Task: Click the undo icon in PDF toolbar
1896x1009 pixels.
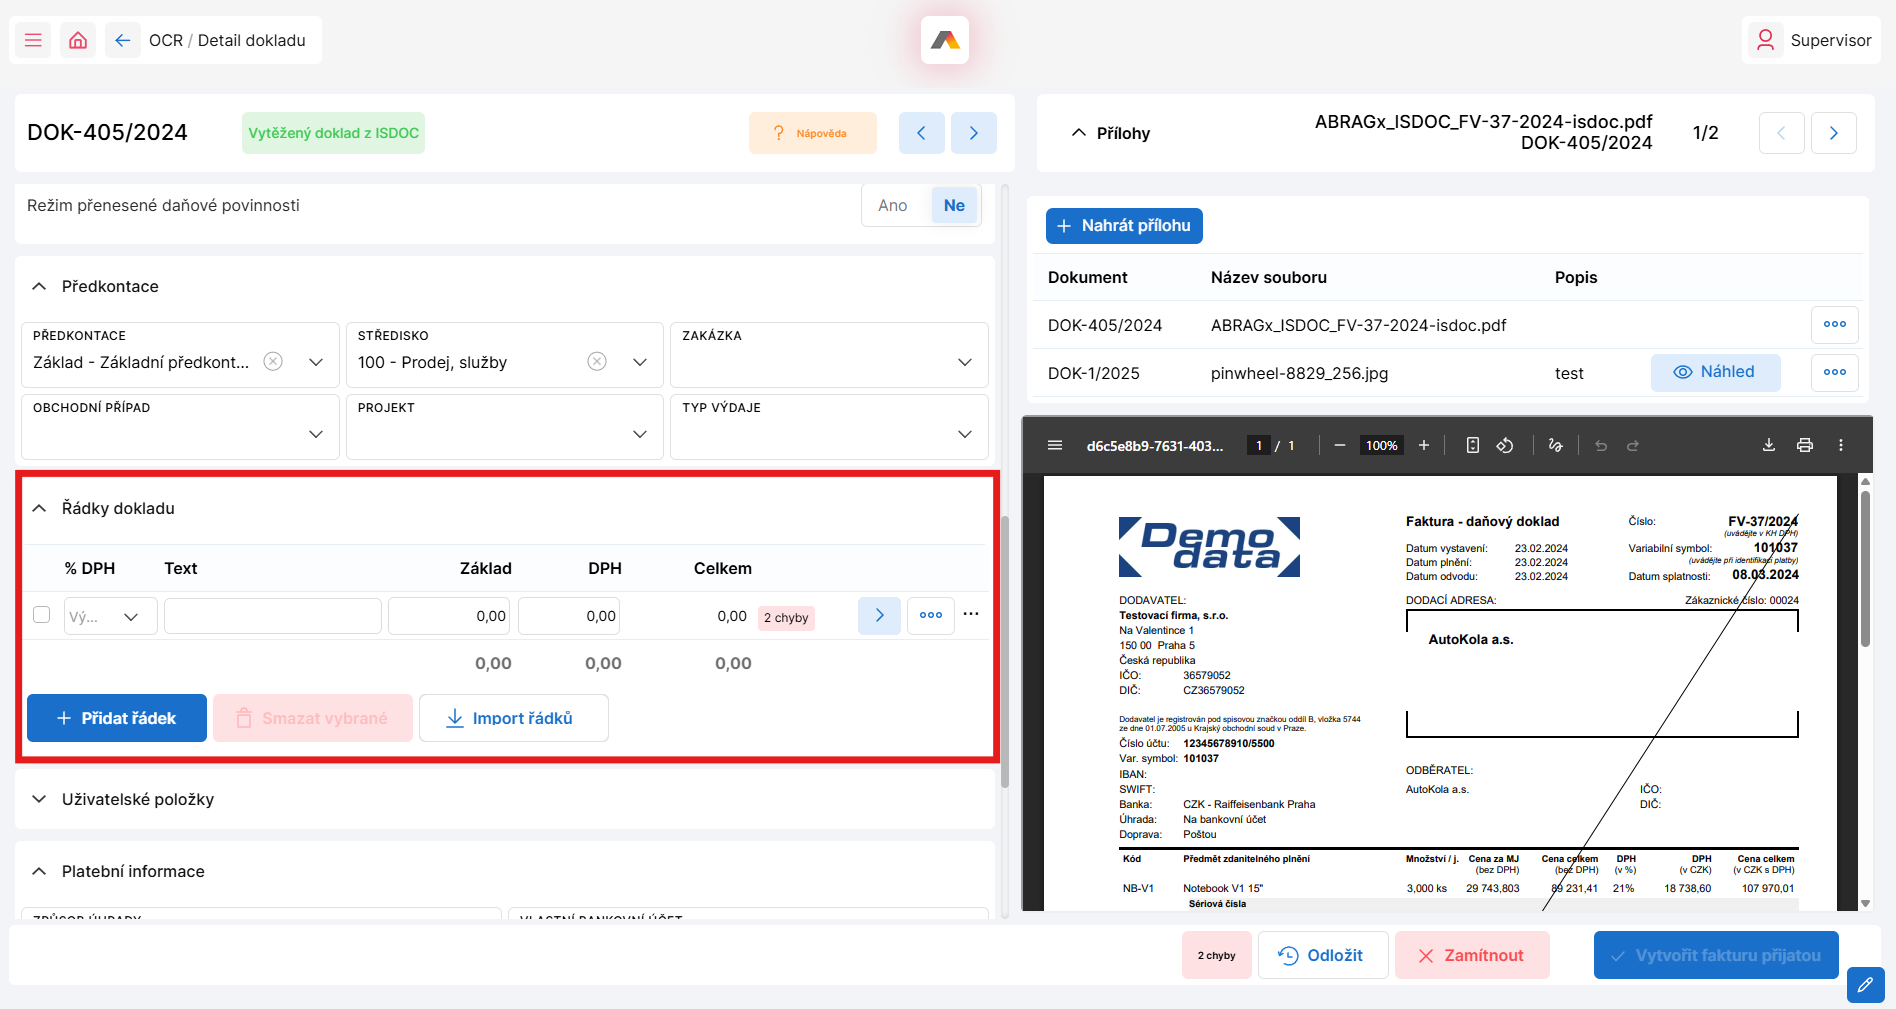Action: coord(1601,445)
